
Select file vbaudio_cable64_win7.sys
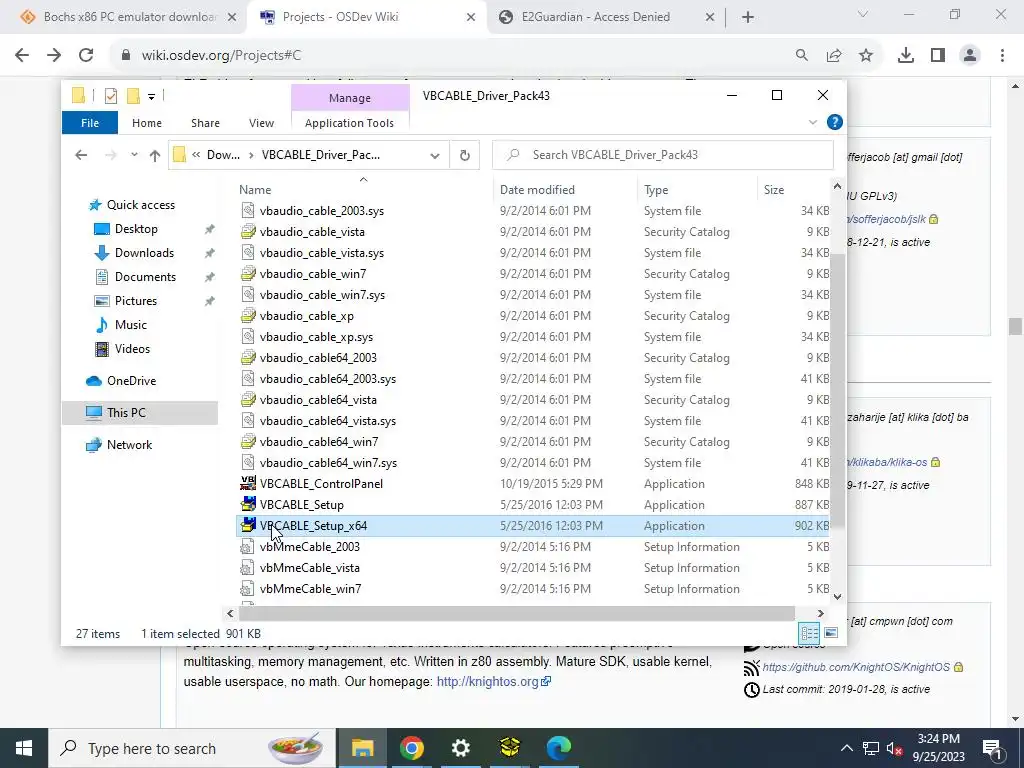(328, 463)
